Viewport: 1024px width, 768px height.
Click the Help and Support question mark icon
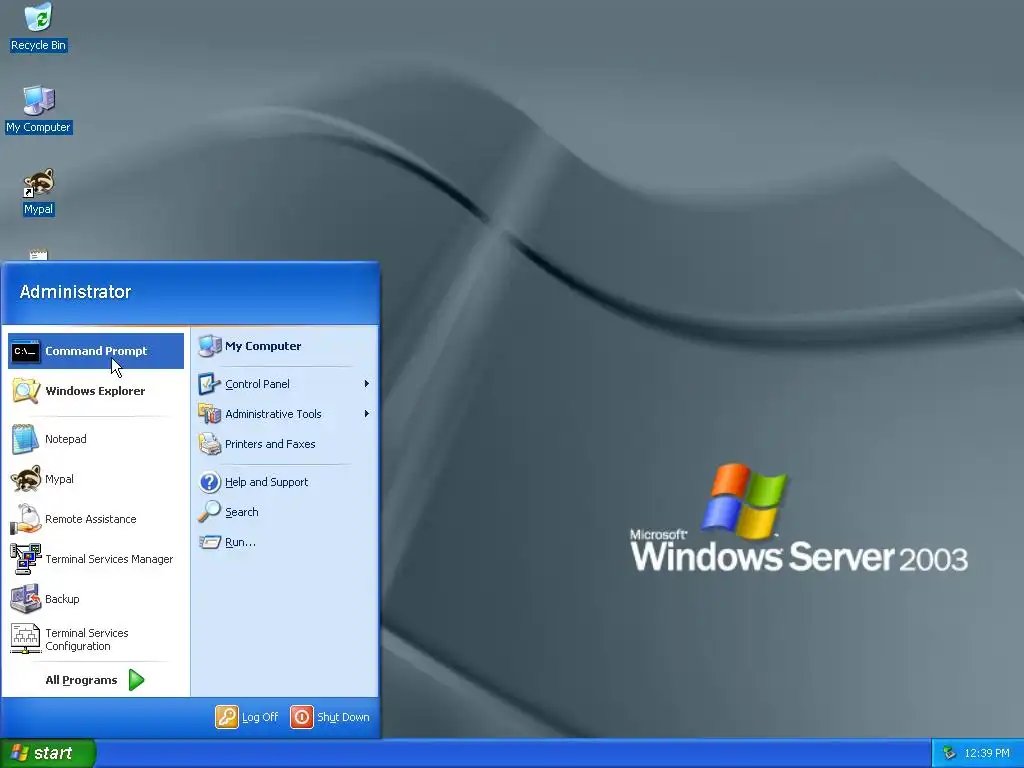(x=210, y=482)
